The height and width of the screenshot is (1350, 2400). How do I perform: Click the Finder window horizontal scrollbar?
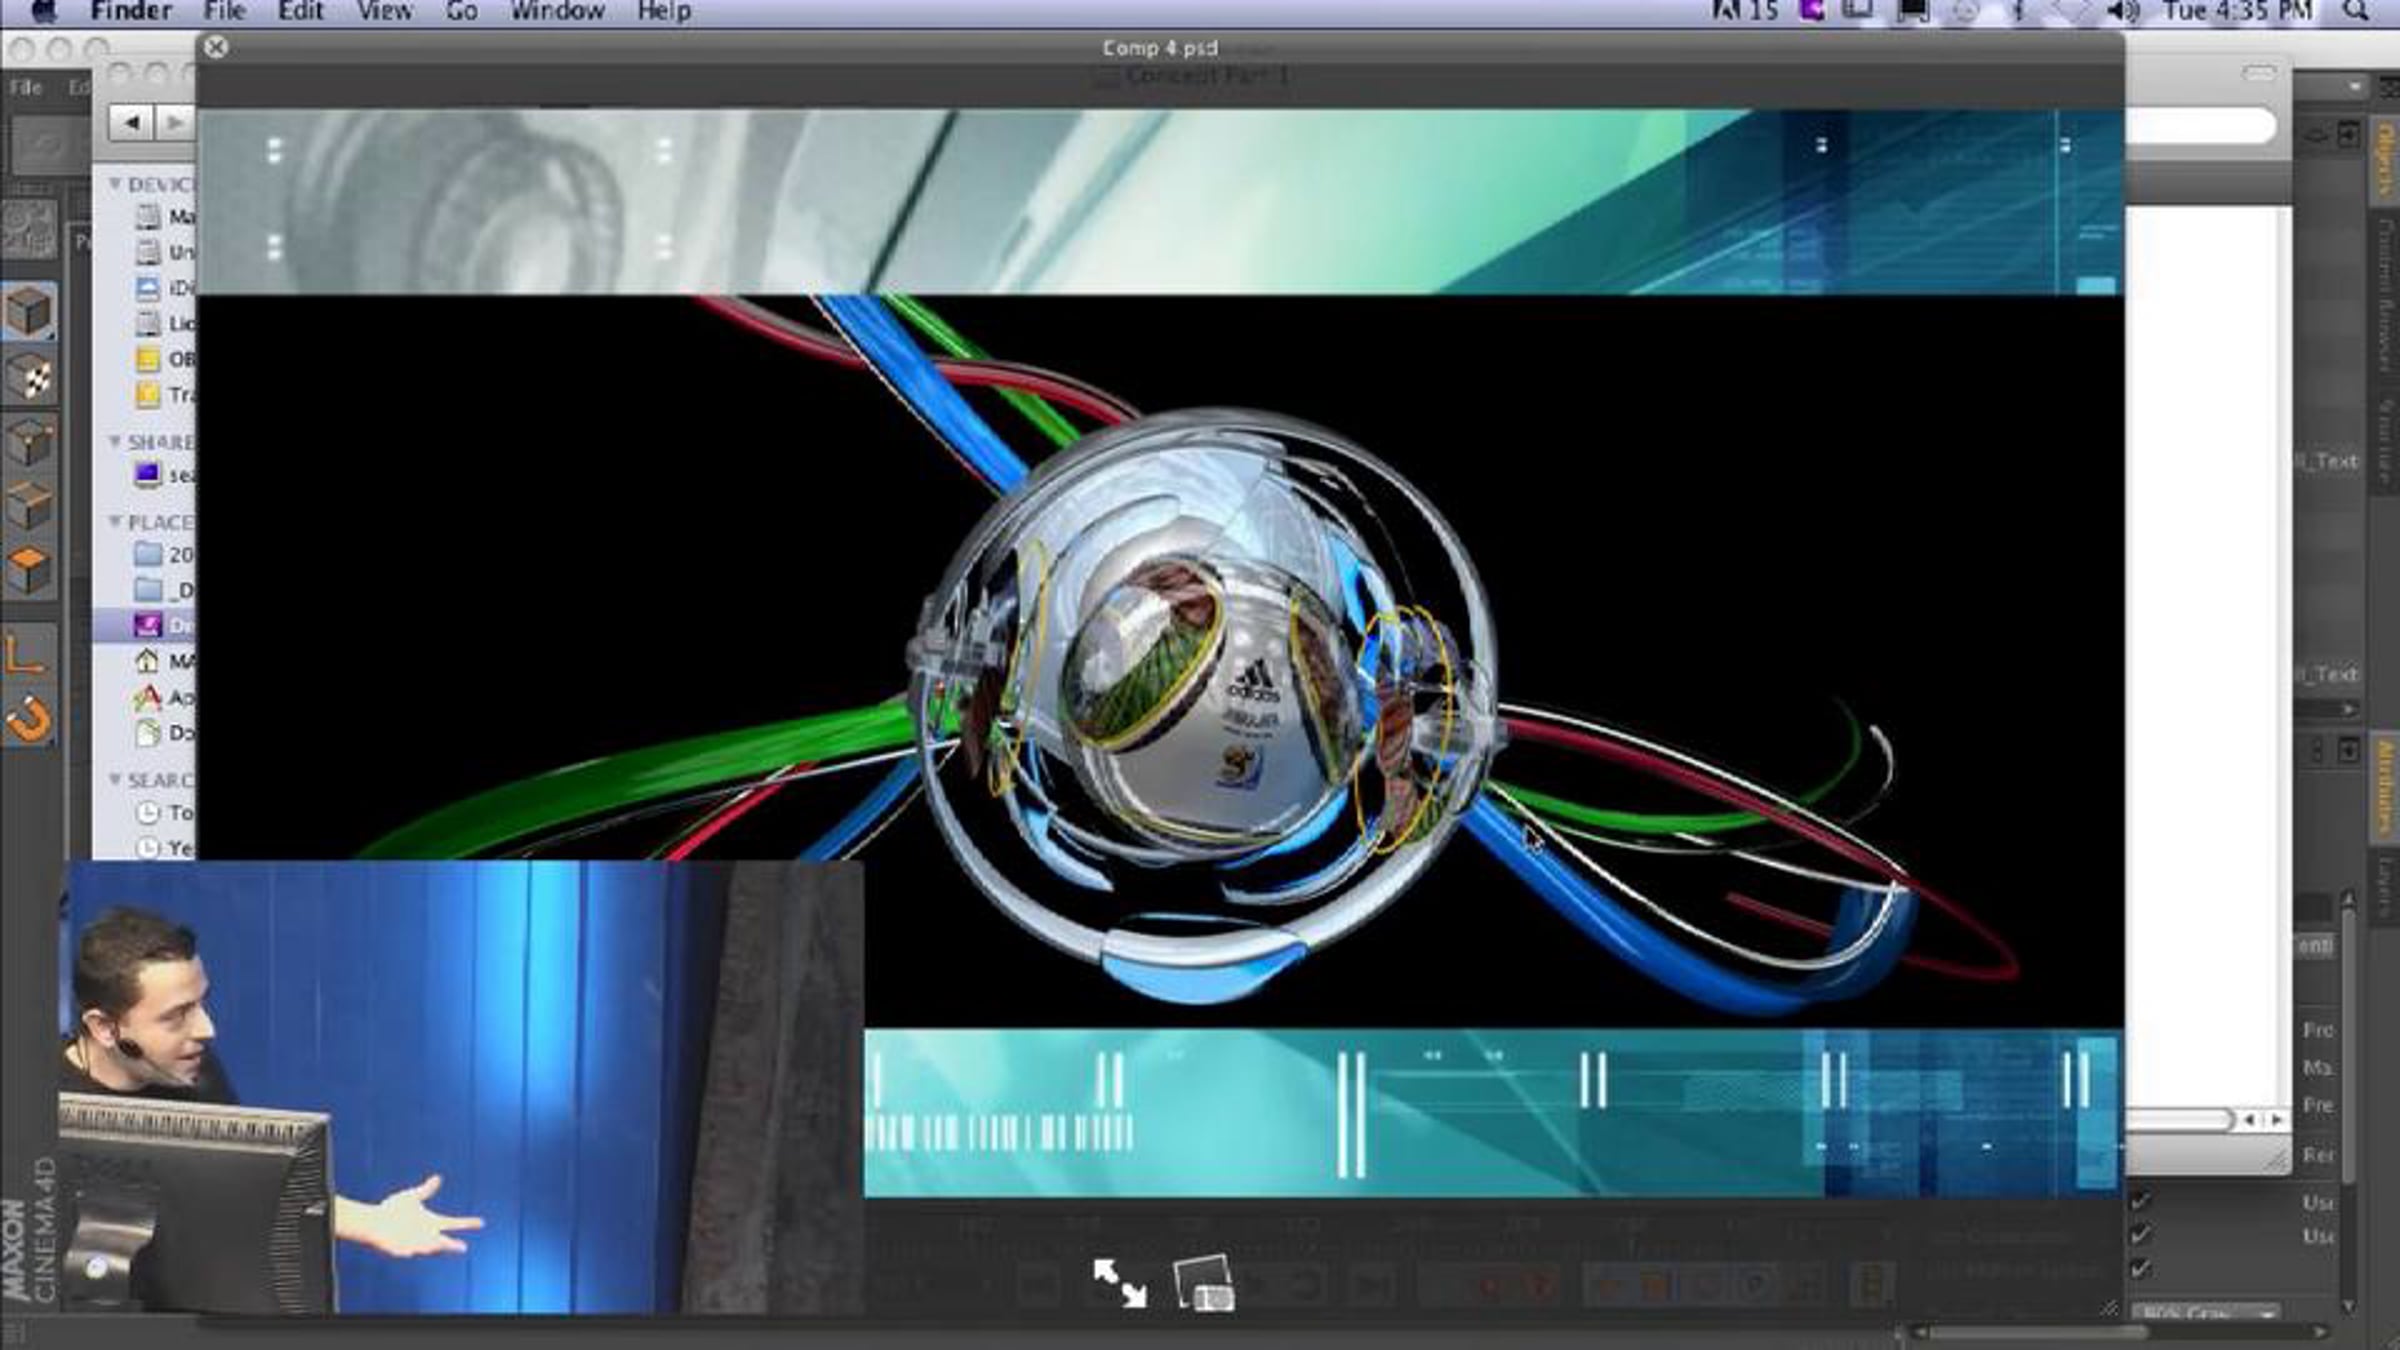pyautogui.click(x=2180, y=1120)
